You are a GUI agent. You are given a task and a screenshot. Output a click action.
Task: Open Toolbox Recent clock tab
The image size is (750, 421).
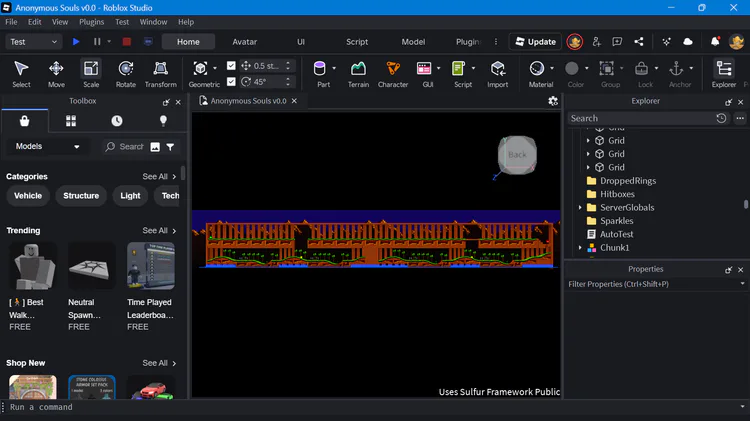click(117, 121)
